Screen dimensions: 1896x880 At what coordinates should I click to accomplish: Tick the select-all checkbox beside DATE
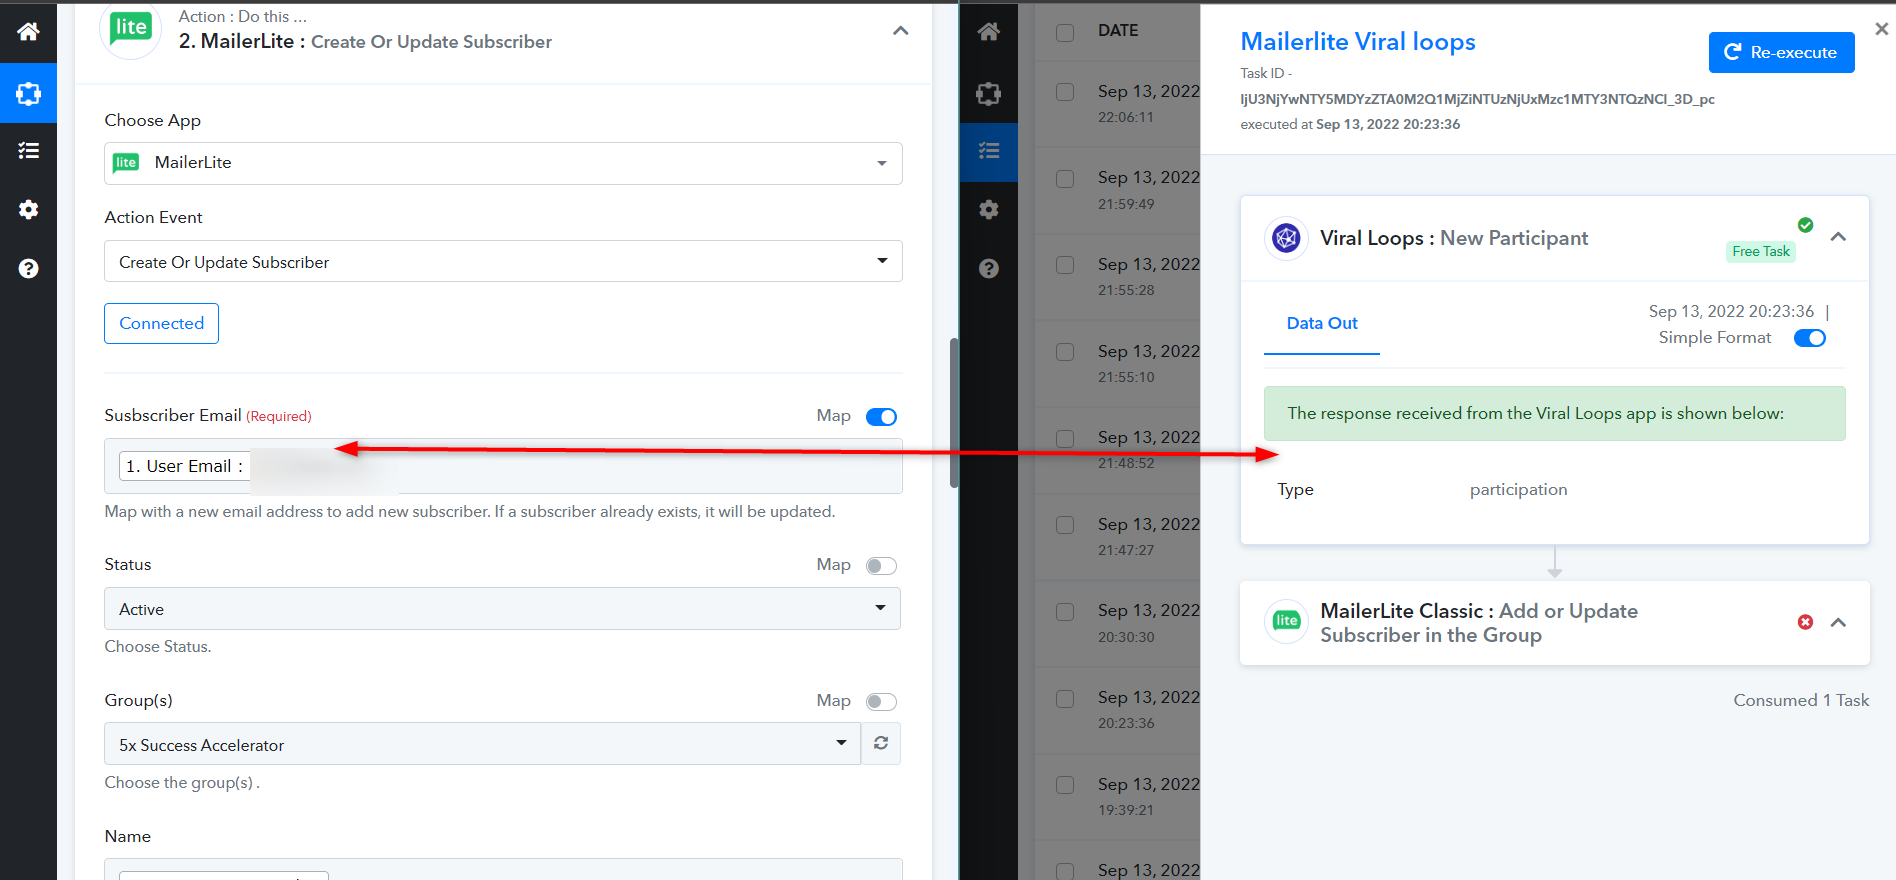[x=1065, y=32]
